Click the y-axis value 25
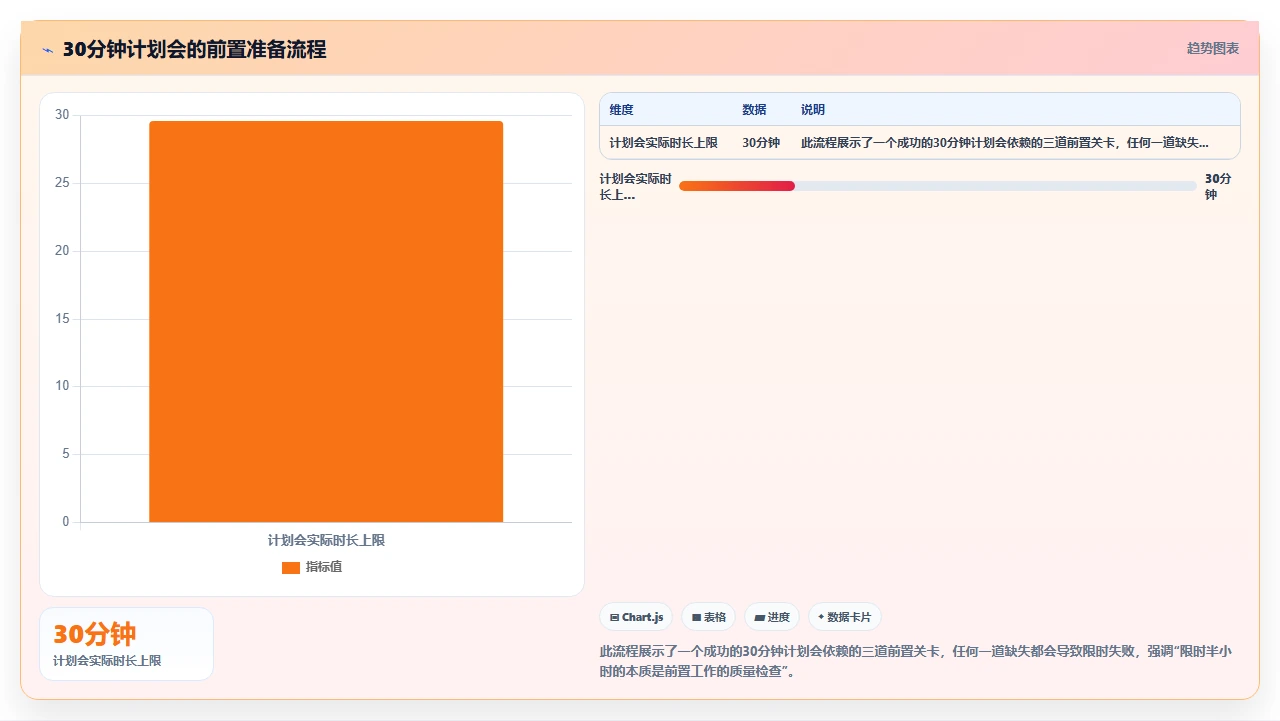 (x=62, y=183)
